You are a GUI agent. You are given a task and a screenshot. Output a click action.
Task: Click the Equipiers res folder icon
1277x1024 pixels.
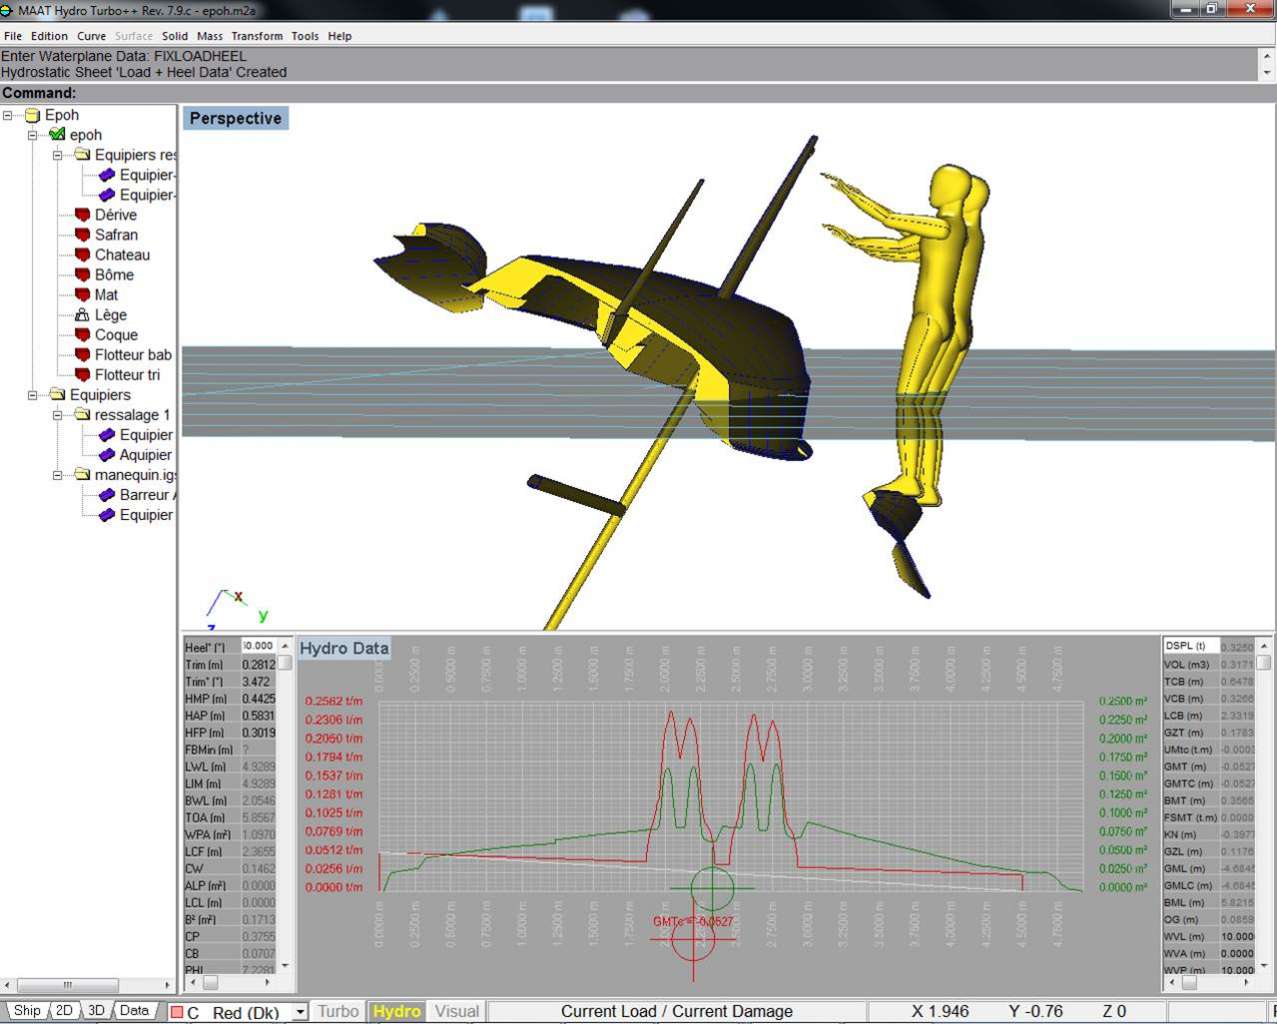[82, 155]
